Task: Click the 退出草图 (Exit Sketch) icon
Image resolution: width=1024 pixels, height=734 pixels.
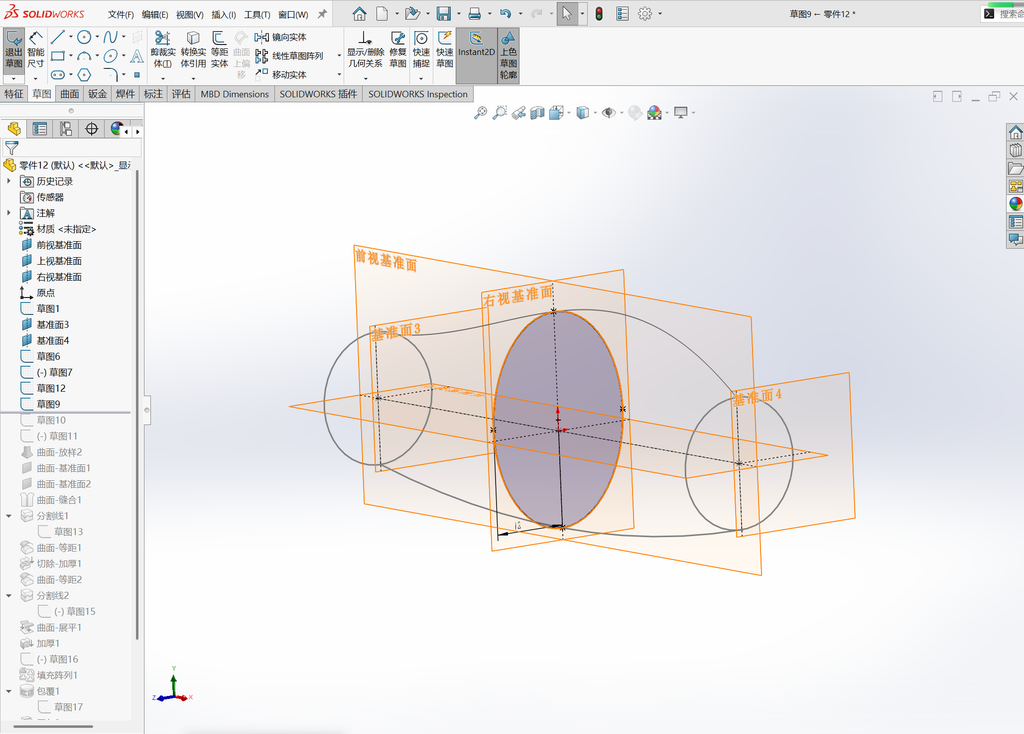Action: tap(14, 50)
